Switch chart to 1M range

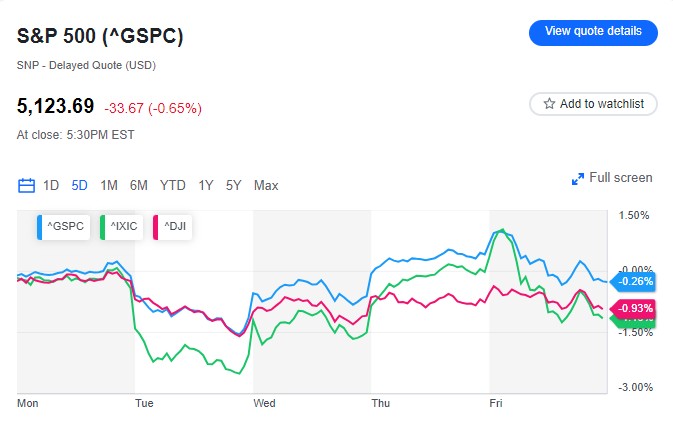[109, 185]
